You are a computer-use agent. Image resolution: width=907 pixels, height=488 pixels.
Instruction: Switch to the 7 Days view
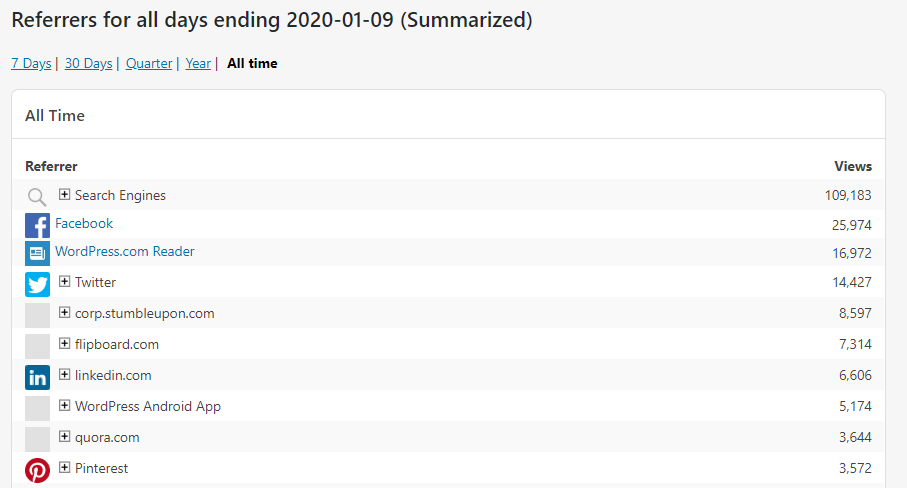31,64
